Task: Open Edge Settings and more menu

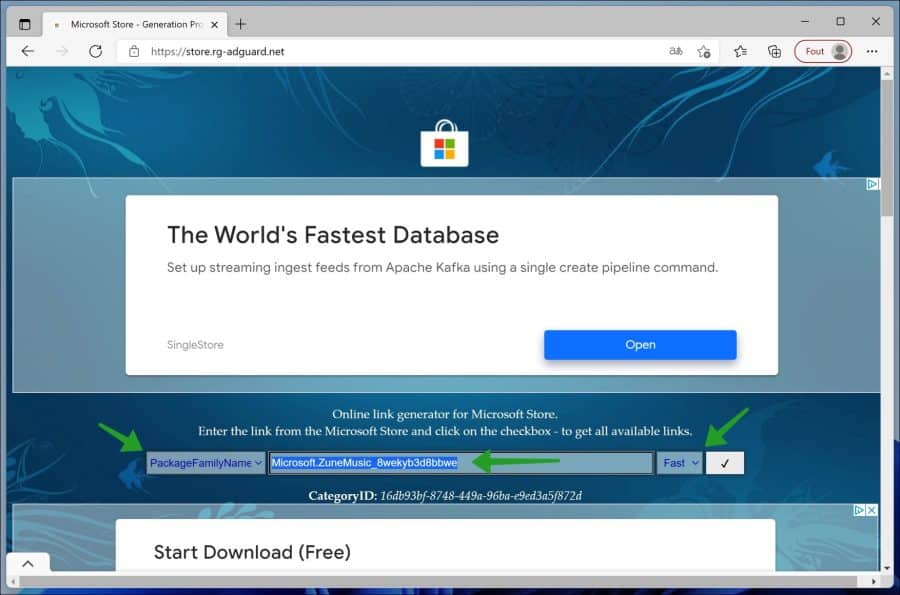Action: pos(872,52)
